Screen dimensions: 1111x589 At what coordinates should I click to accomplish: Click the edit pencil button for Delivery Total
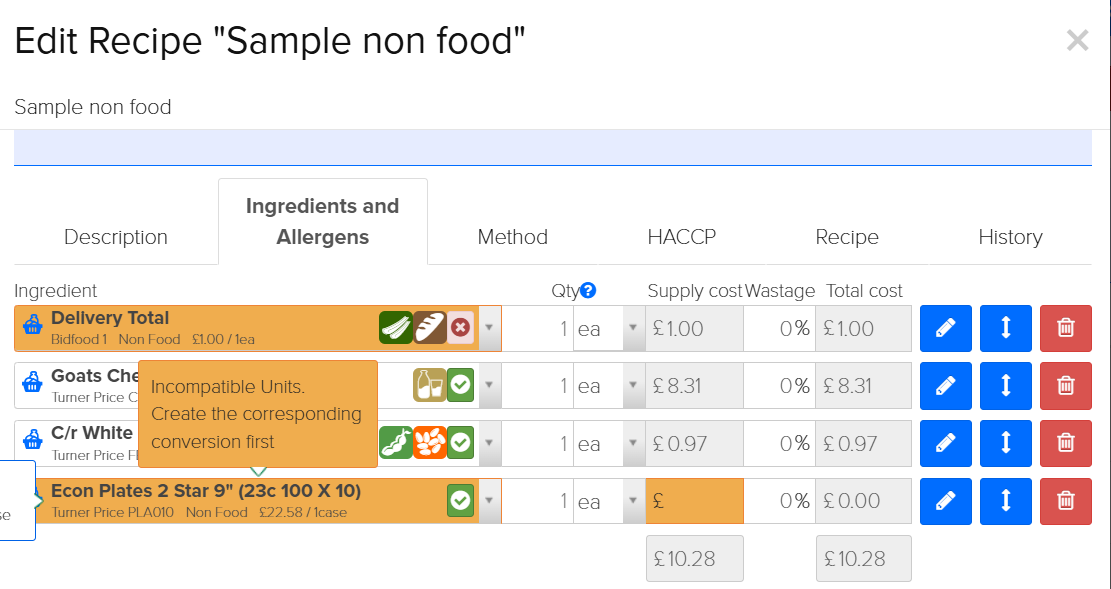pyautogui.click(x=945, y=328)
